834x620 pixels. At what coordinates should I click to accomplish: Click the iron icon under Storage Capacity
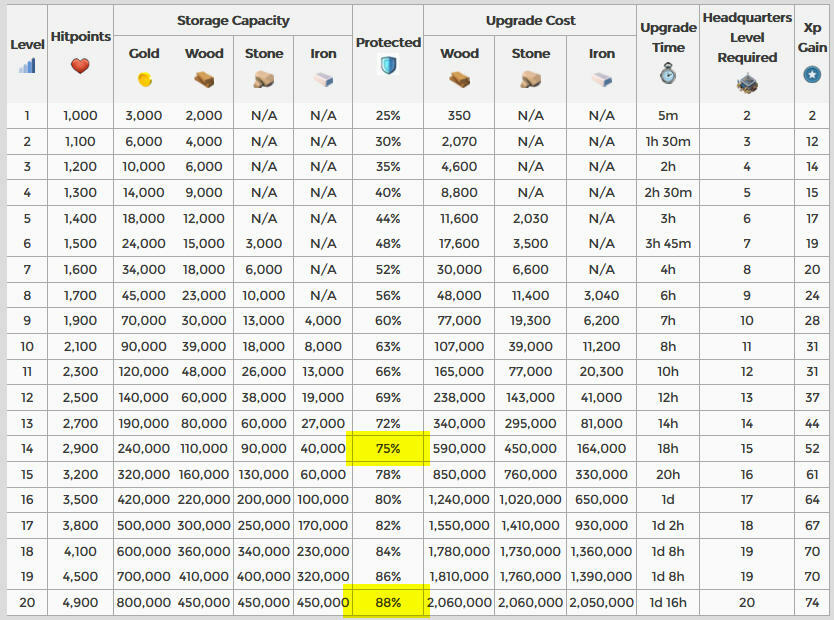point(323,79)
